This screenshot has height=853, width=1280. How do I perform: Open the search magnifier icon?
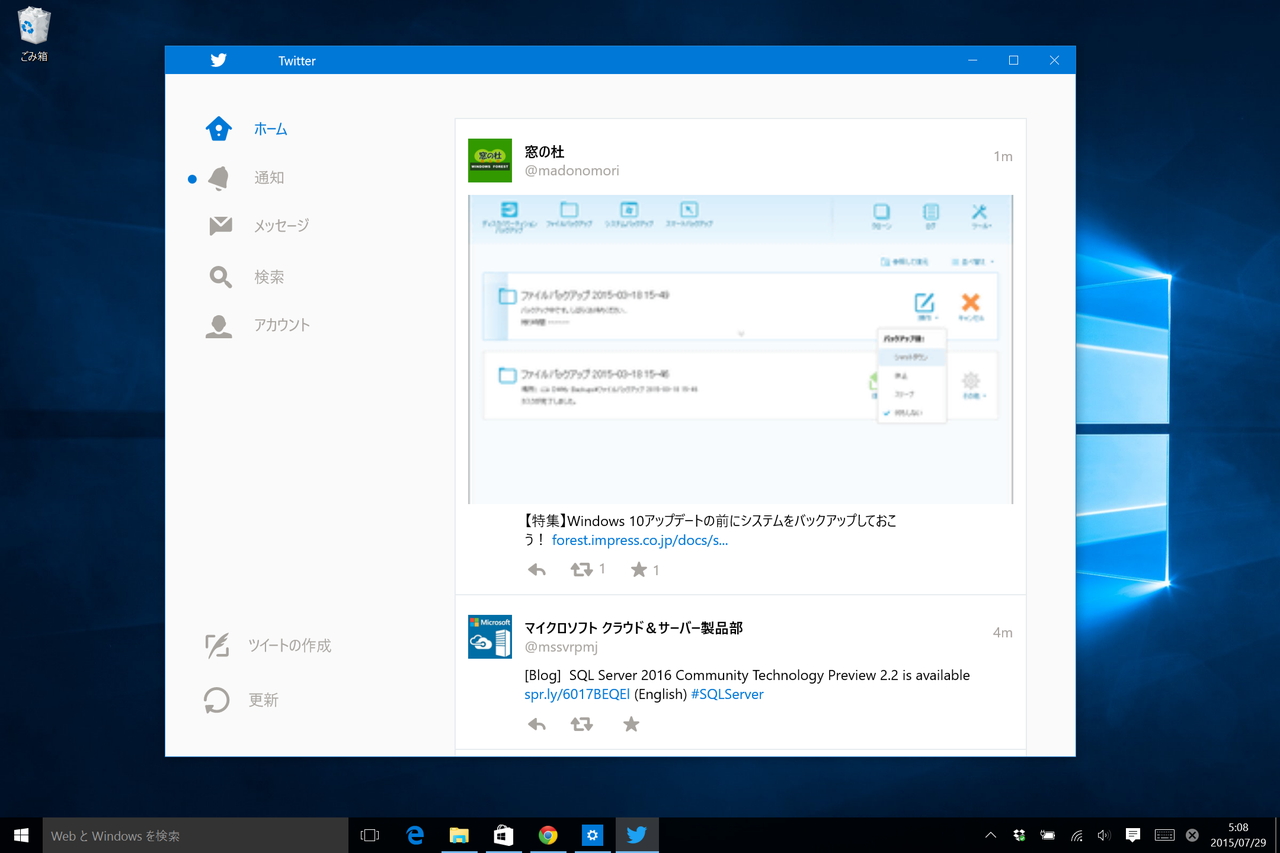220,277
